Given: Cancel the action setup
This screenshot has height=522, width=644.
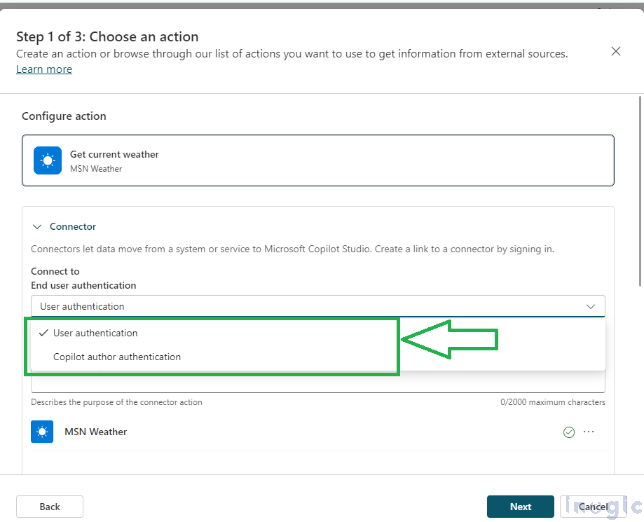Looking at the screenshot, I should point(593,506).
